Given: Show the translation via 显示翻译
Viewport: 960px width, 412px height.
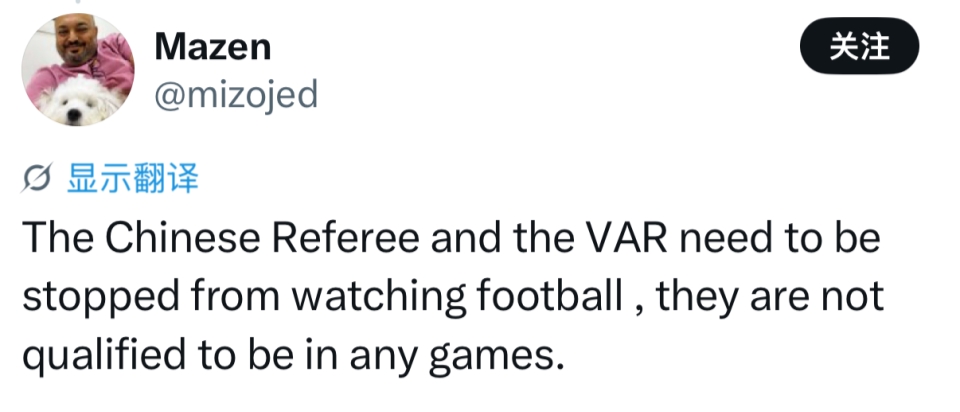Looking at the screenshot, I should [x=132, y=180].
